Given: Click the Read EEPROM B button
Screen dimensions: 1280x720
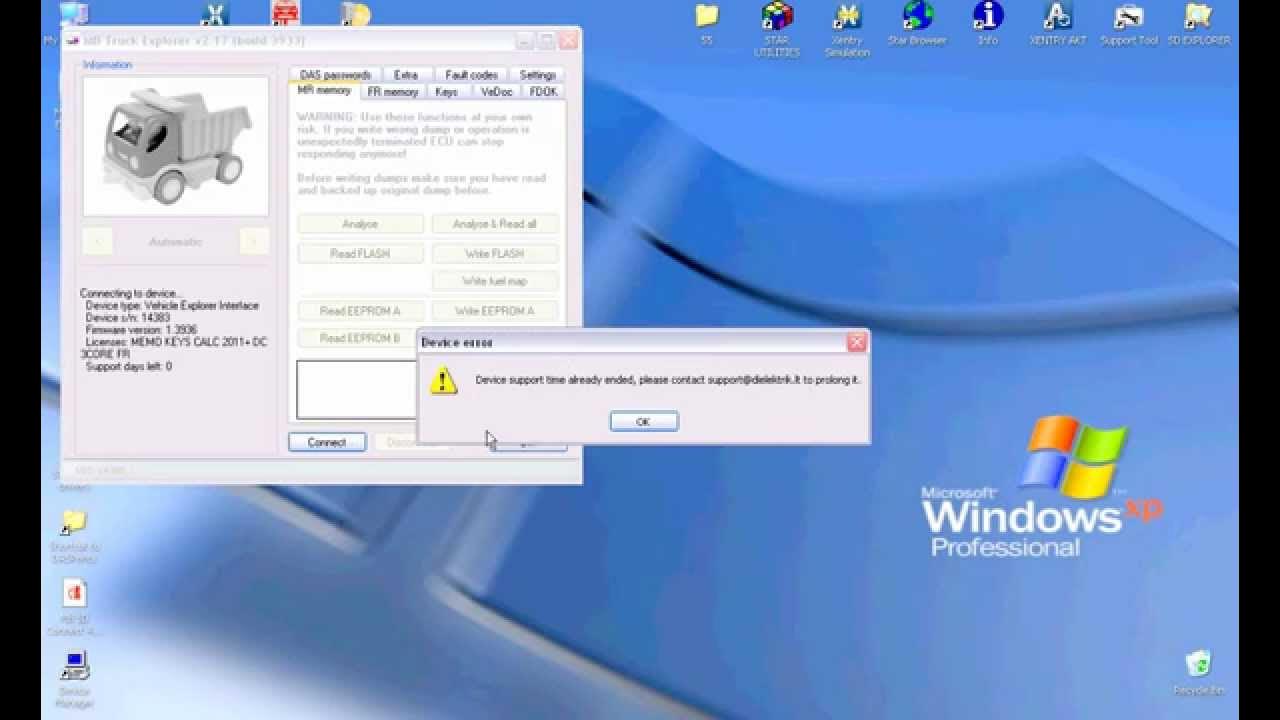Looking at the screenshot, I should [358, 338].
